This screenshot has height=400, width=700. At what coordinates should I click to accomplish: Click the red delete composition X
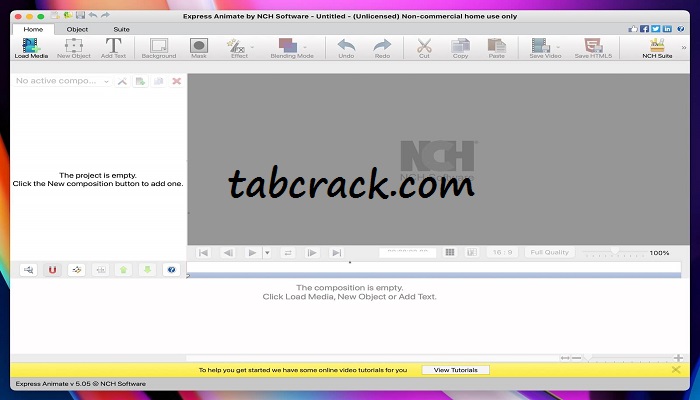(176, 81)
